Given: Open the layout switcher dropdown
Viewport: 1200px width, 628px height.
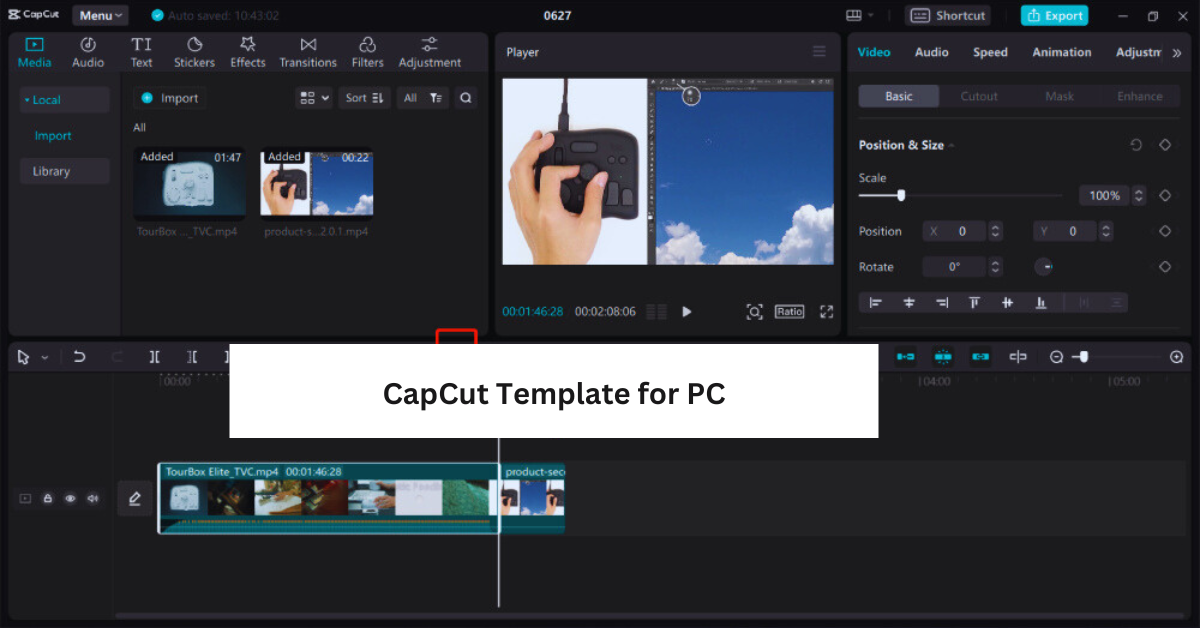Looking at the screenshot, I should [x=859, y=15].
